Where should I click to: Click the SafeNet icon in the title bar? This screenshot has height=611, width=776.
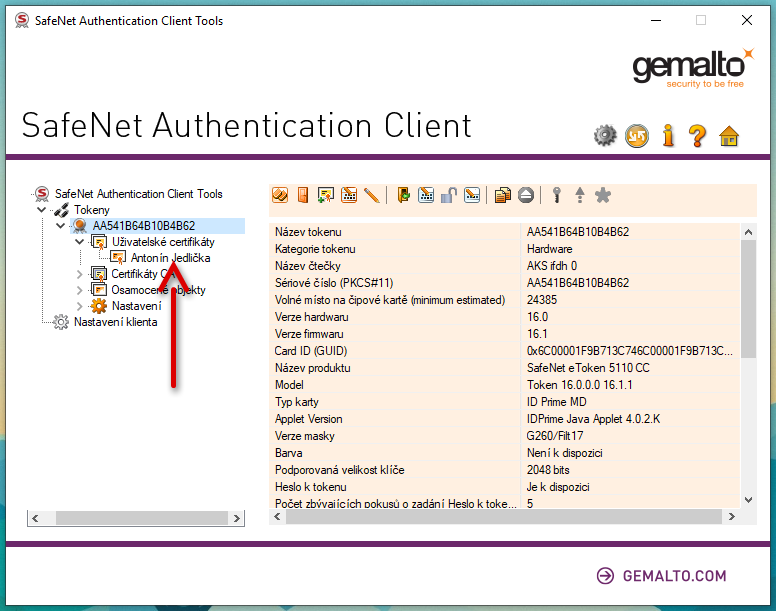[x=21, y=21]
